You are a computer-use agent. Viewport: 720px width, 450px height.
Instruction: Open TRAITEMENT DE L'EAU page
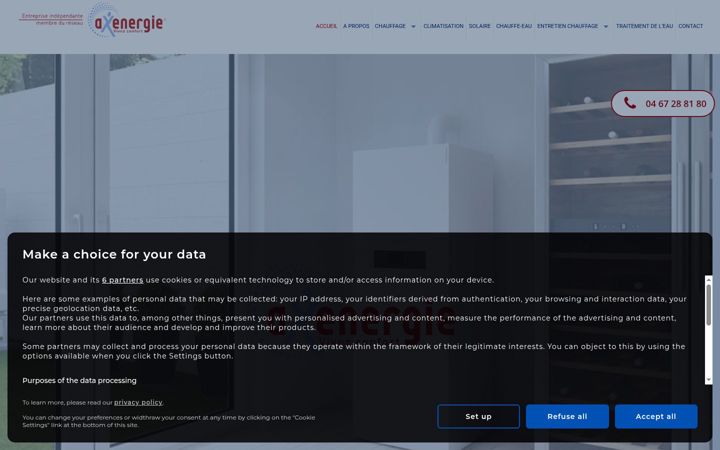point(644,26)
